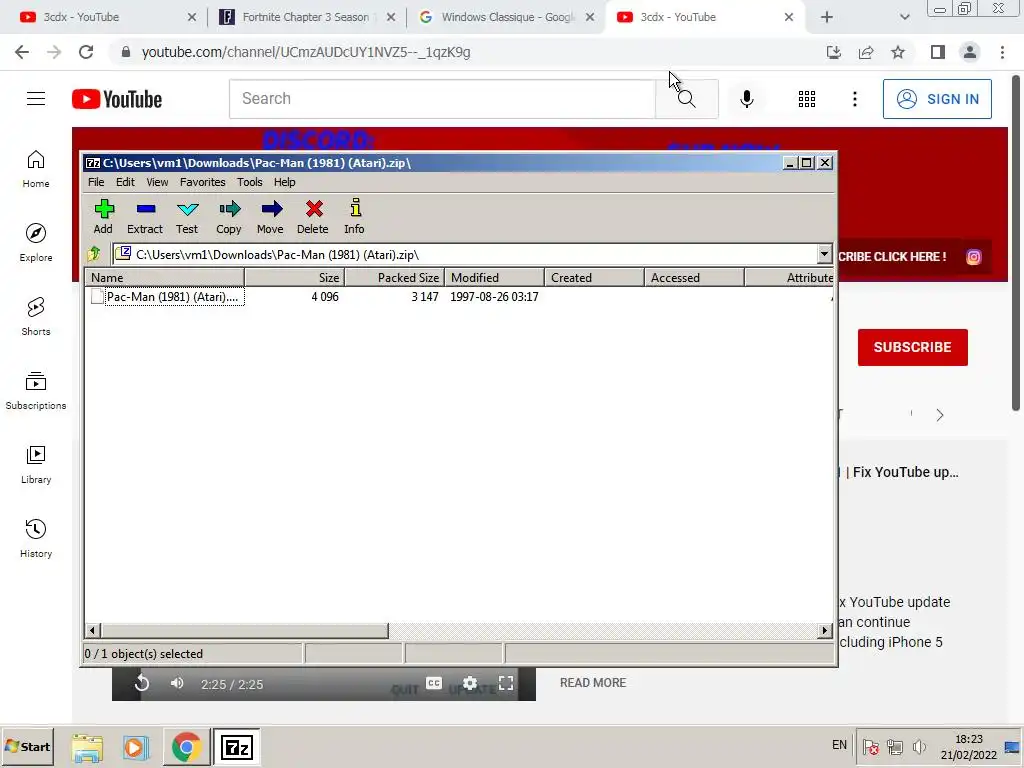Mute the video with speaker icon

tap(177, 683)
